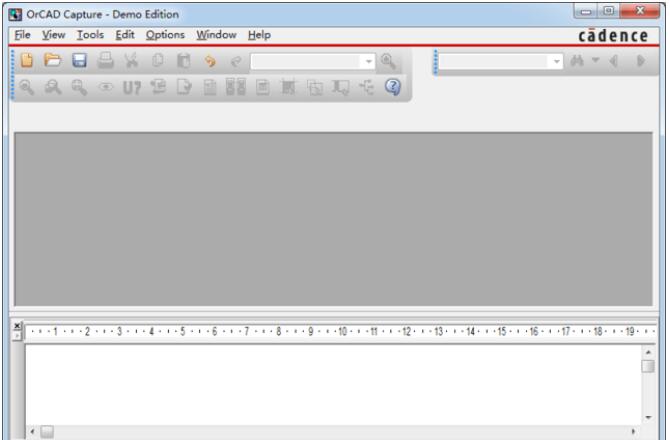Click the Cross Reference double-page icon
Viewport: 670px width, 440px height.
click(x=236, y=87)
